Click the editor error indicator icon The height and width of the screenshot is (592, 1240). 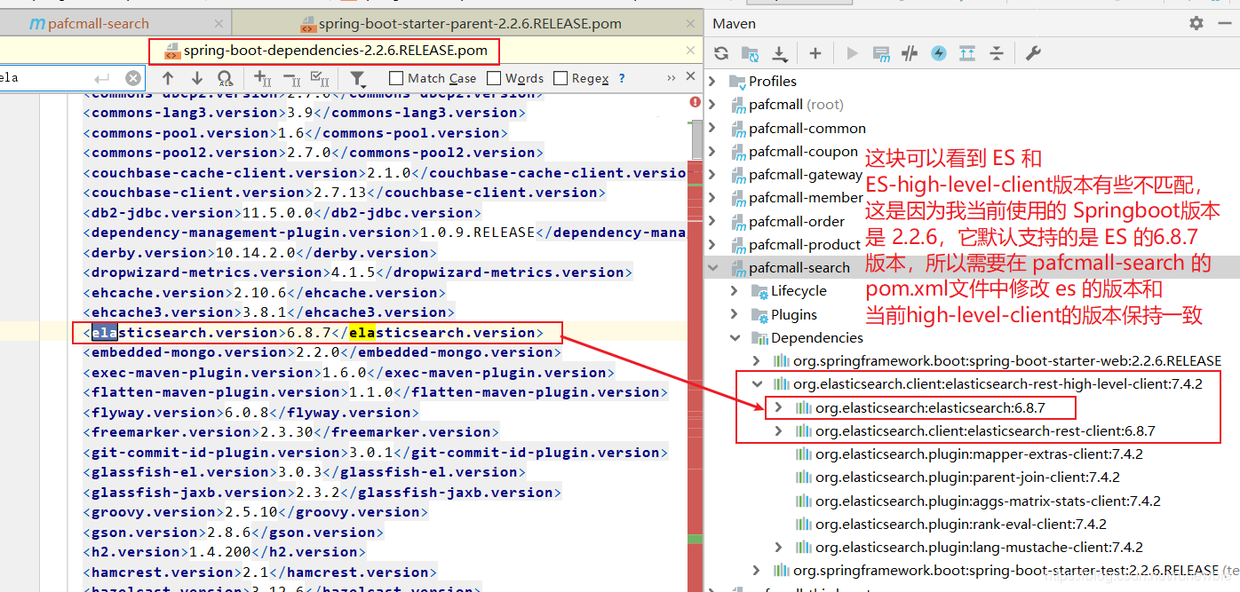[695, 102]
